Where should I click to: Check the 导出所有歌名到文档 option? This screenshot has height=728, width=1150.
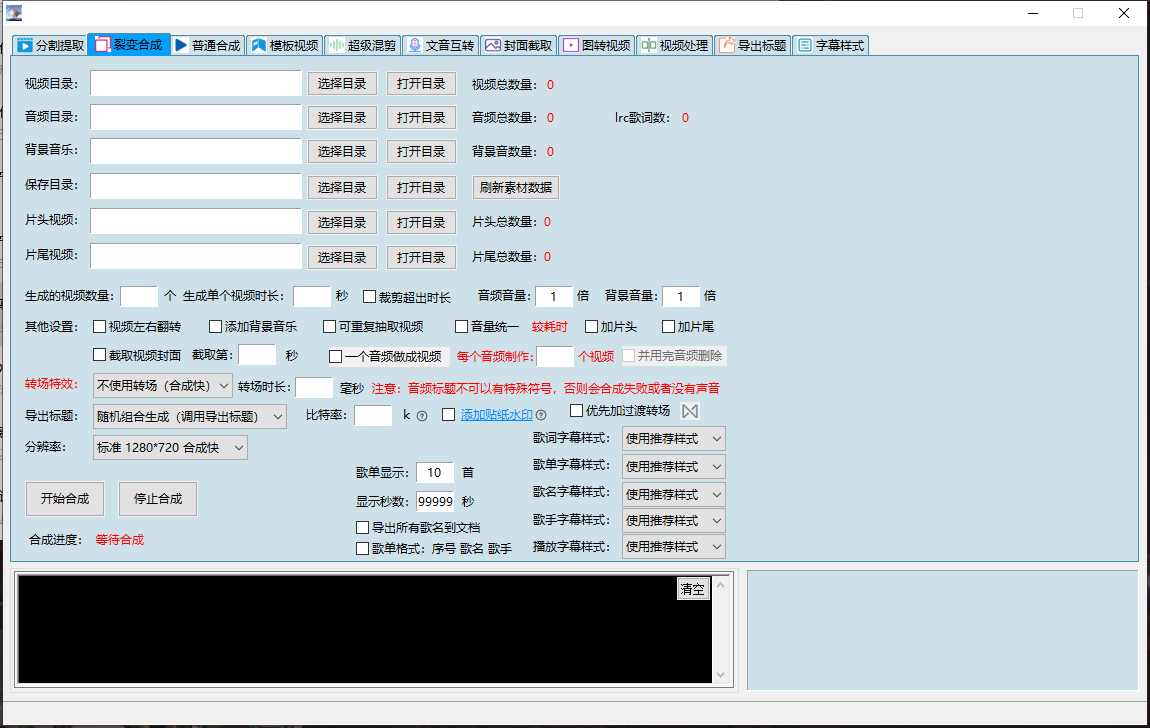pyautogui.click(x=363, y=527)
